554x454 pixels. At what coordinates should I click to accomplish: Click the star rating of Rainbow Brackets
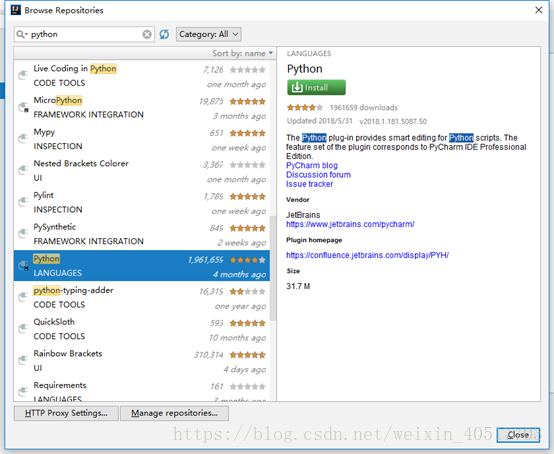point(248,355)
